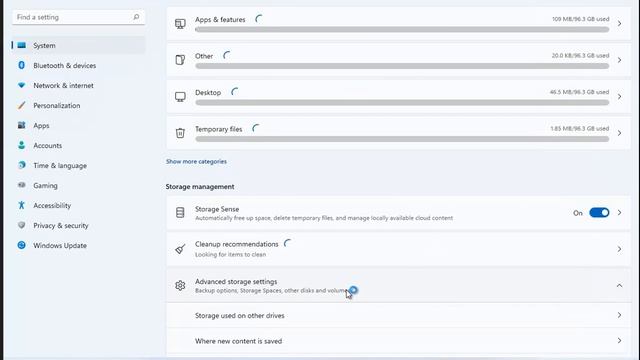
Task: Click the System monitor icon in sidebar
Action: 22,45
